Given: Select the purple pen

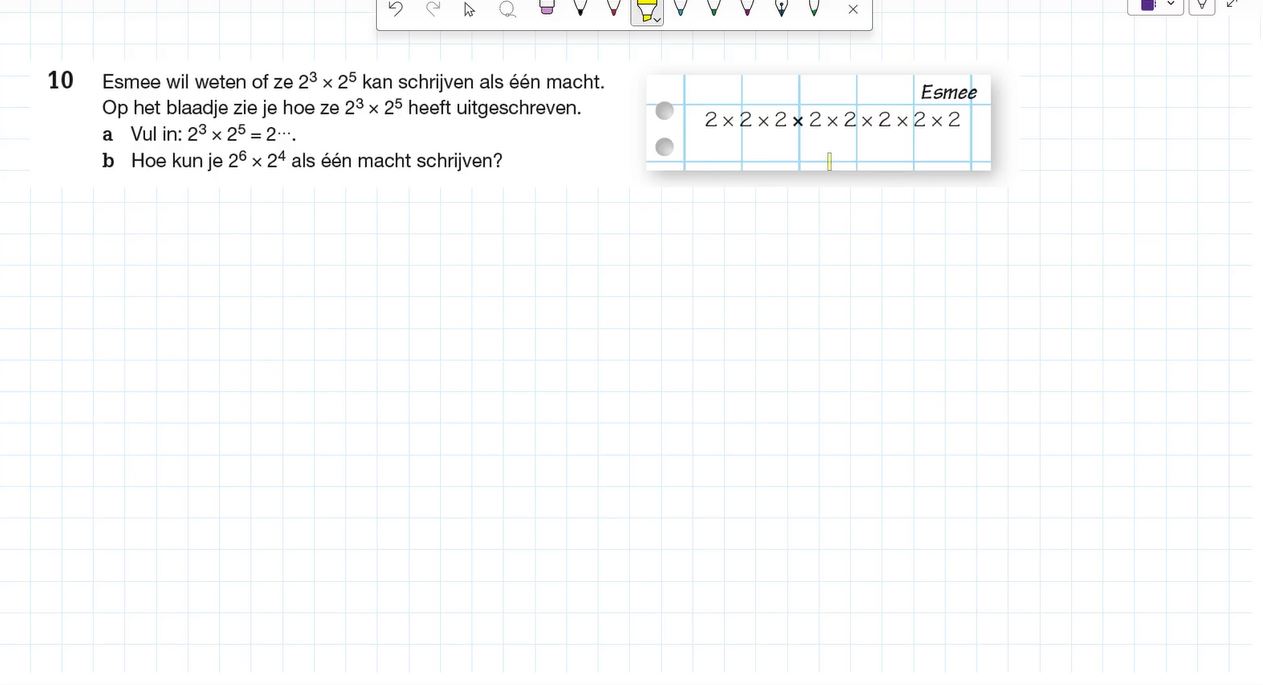Looking at the screenshot, I should [747, 8].
